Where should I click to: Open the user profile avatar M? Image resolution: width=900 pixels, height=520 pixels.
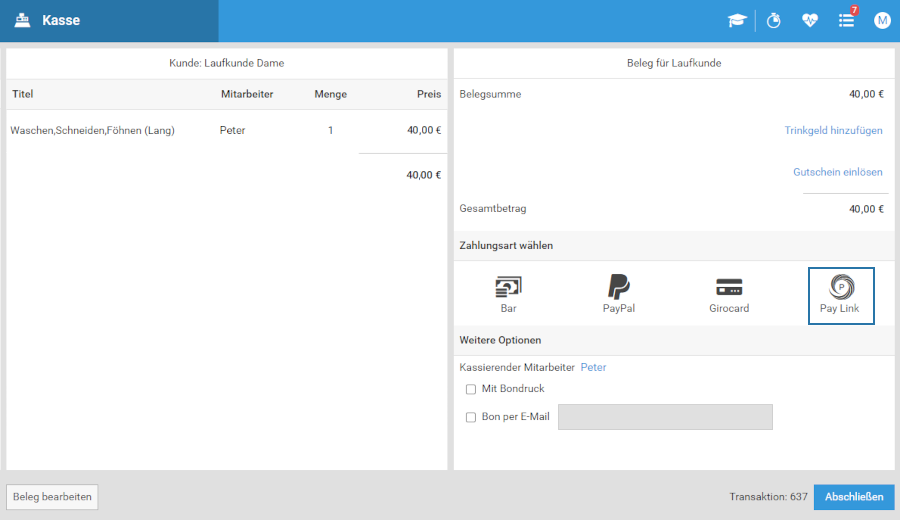(882, 21)
